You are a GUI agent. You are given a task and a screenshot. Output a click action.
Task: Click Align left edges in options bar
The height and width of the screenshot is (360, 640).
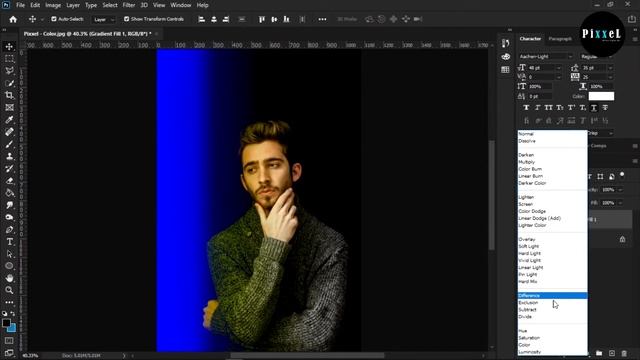(x=202, y=19)
